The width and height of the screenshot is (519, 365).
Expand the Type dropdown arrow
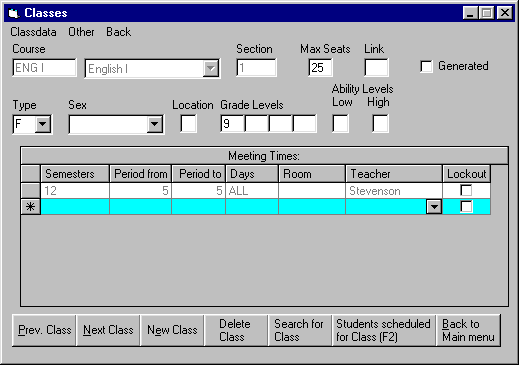[43, 124]
